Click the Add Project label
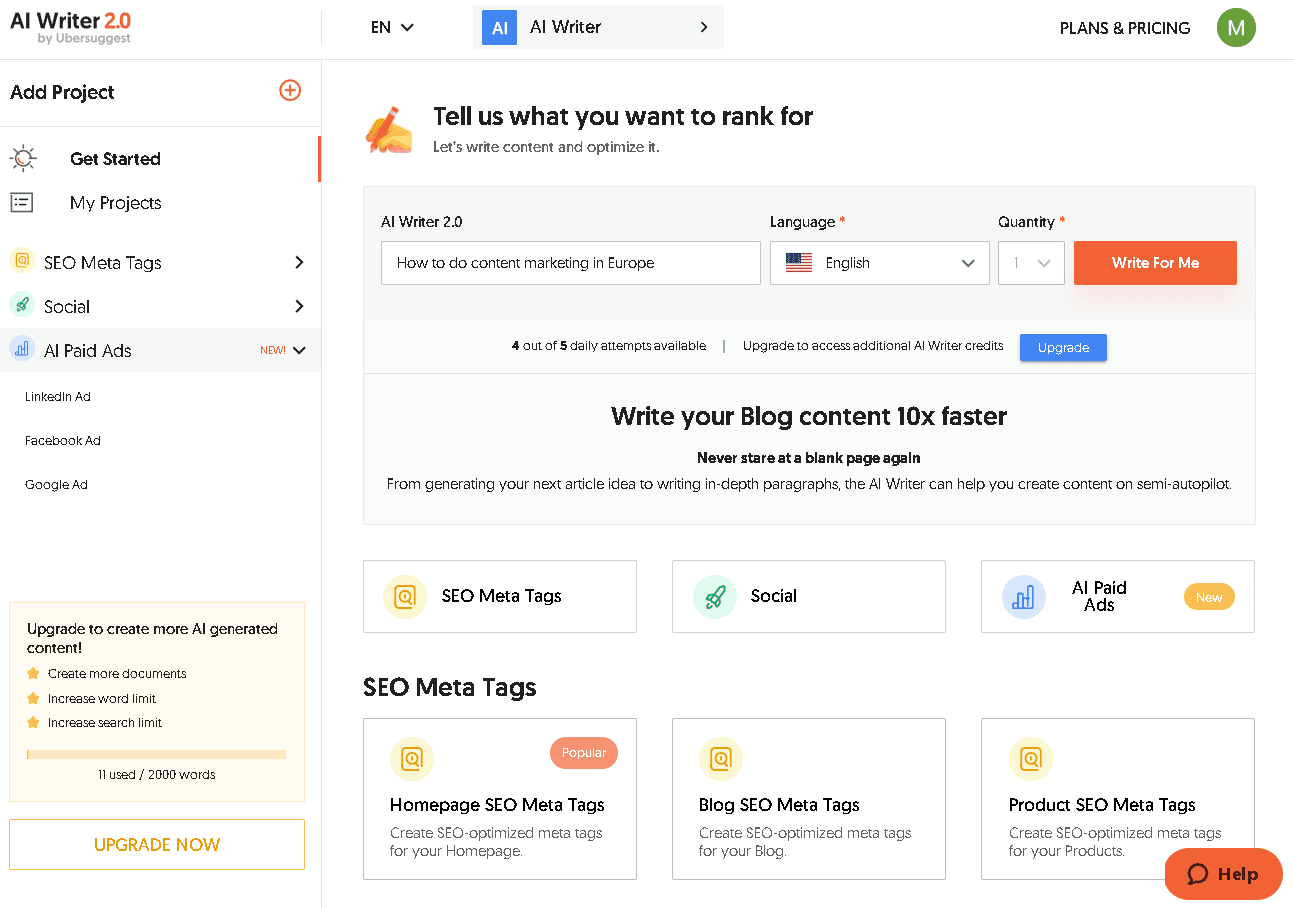The image size is (1293, 908). coord(62,92)
